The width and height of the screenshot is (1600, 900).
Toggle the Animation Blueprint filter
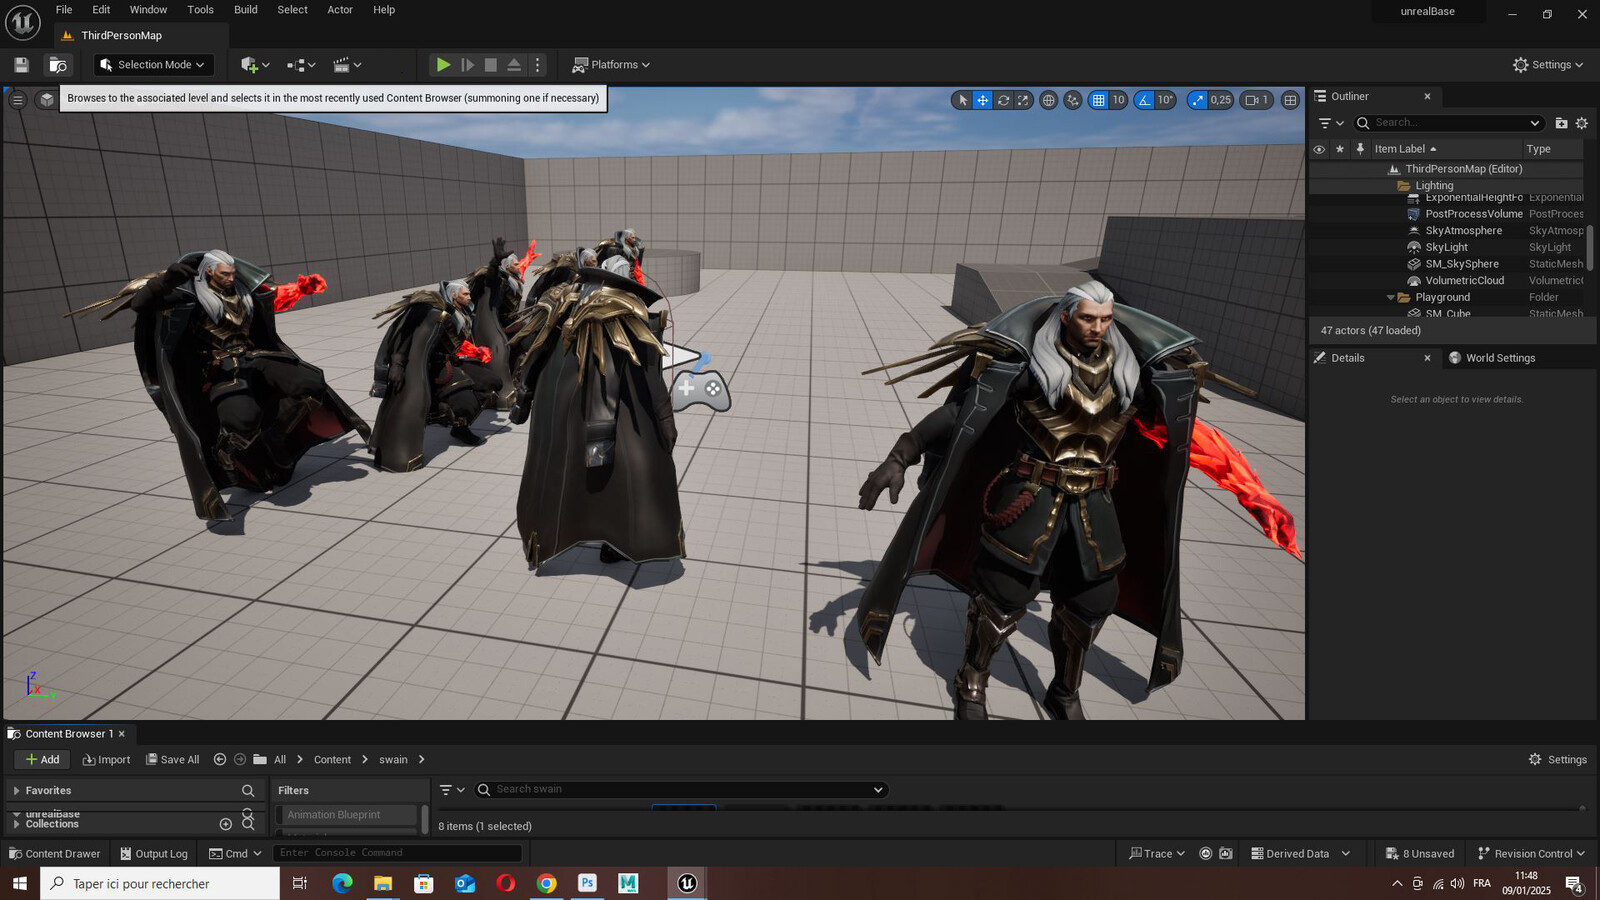pos(347,815)
